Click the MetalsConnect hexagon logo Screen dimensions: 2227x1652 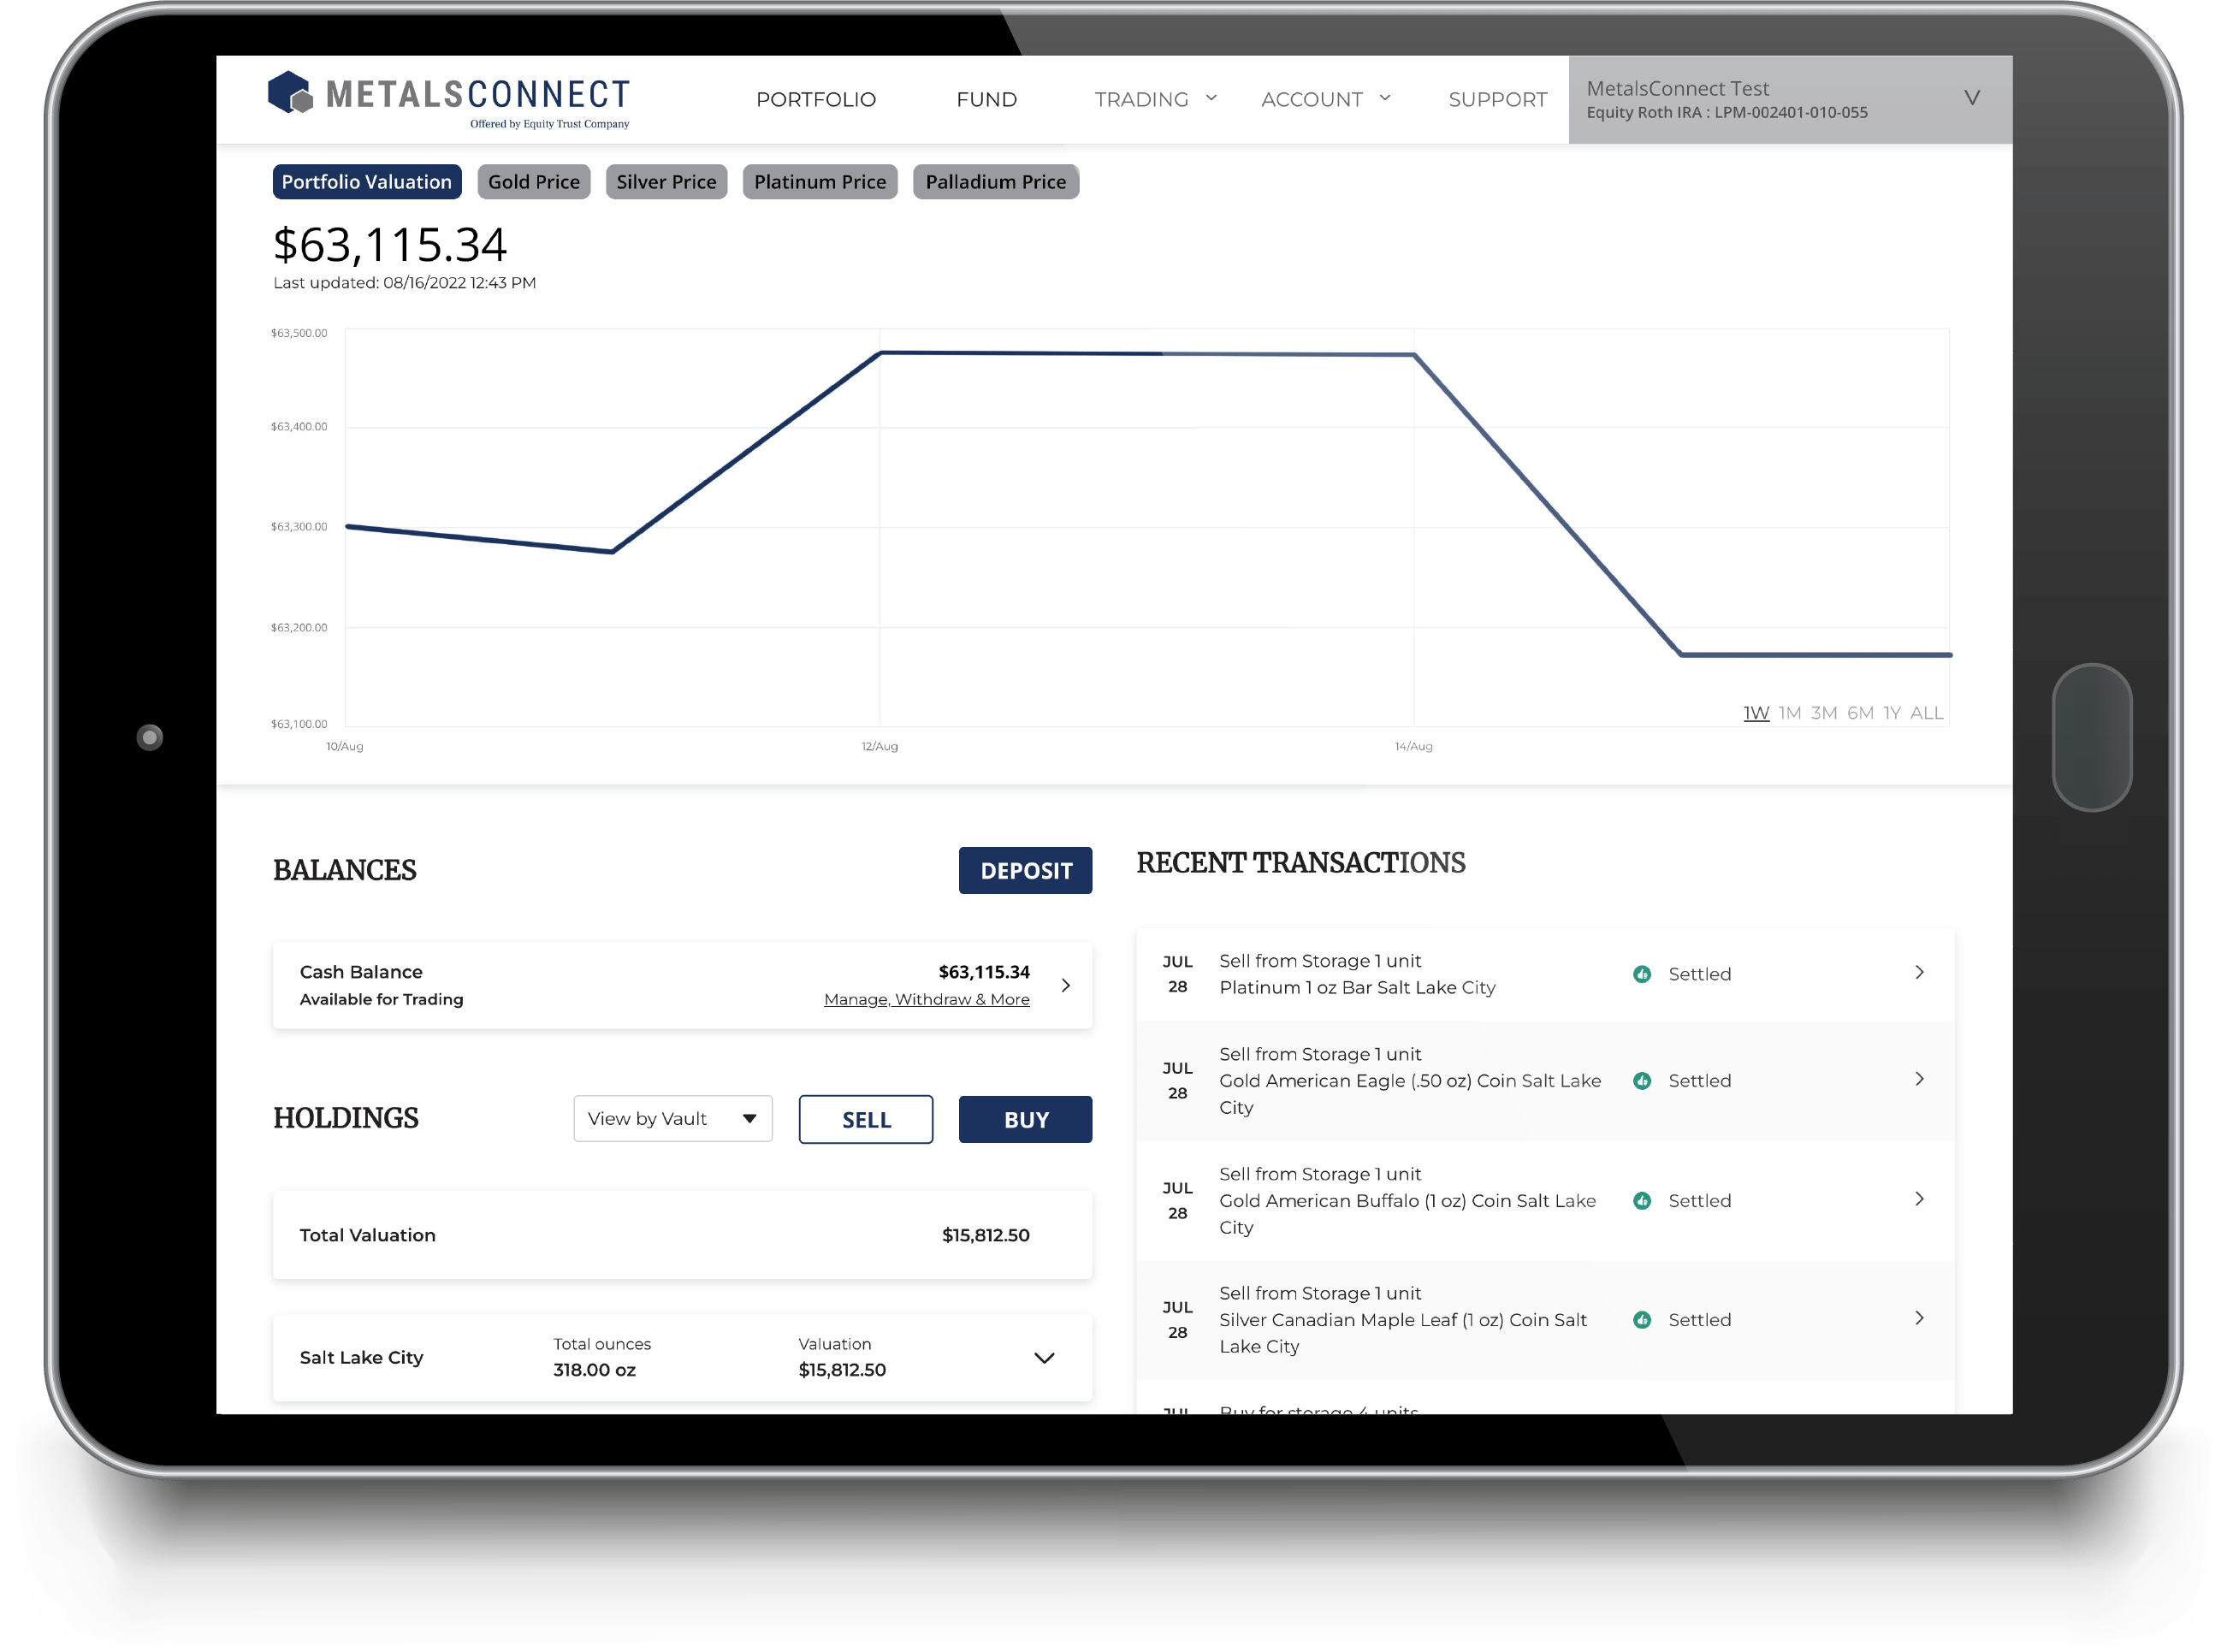(x=291, y=92)
